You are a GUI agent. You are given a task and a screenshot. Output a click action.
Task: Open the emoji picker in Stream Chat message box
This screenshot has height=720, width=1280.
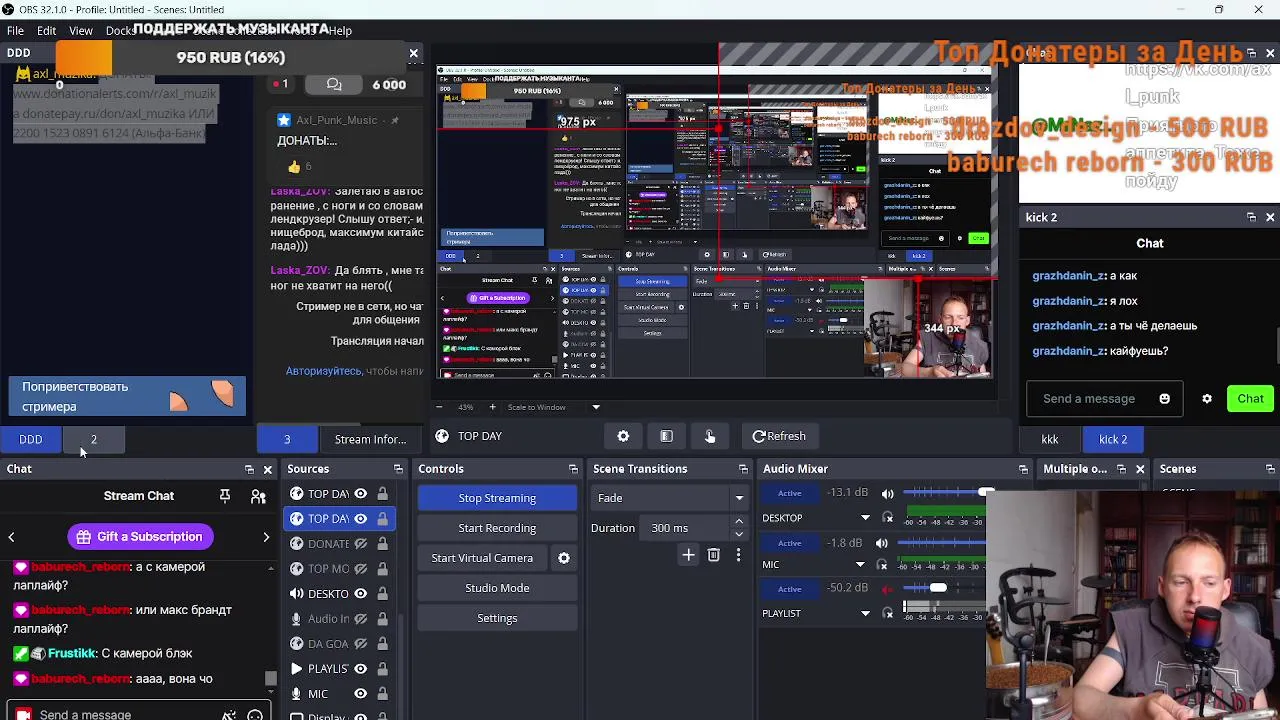point(255,715)
